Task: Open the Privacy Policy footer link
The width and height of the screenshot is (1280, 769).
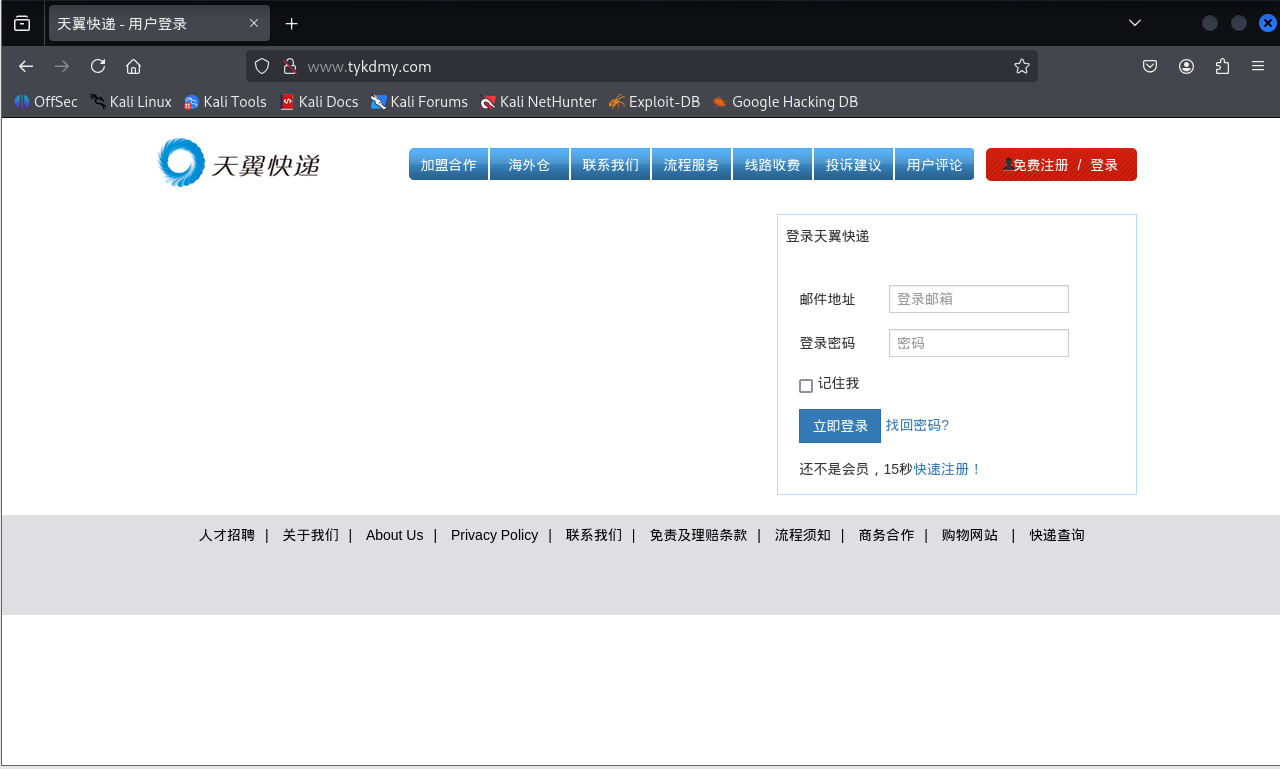Action: (494, 535)
